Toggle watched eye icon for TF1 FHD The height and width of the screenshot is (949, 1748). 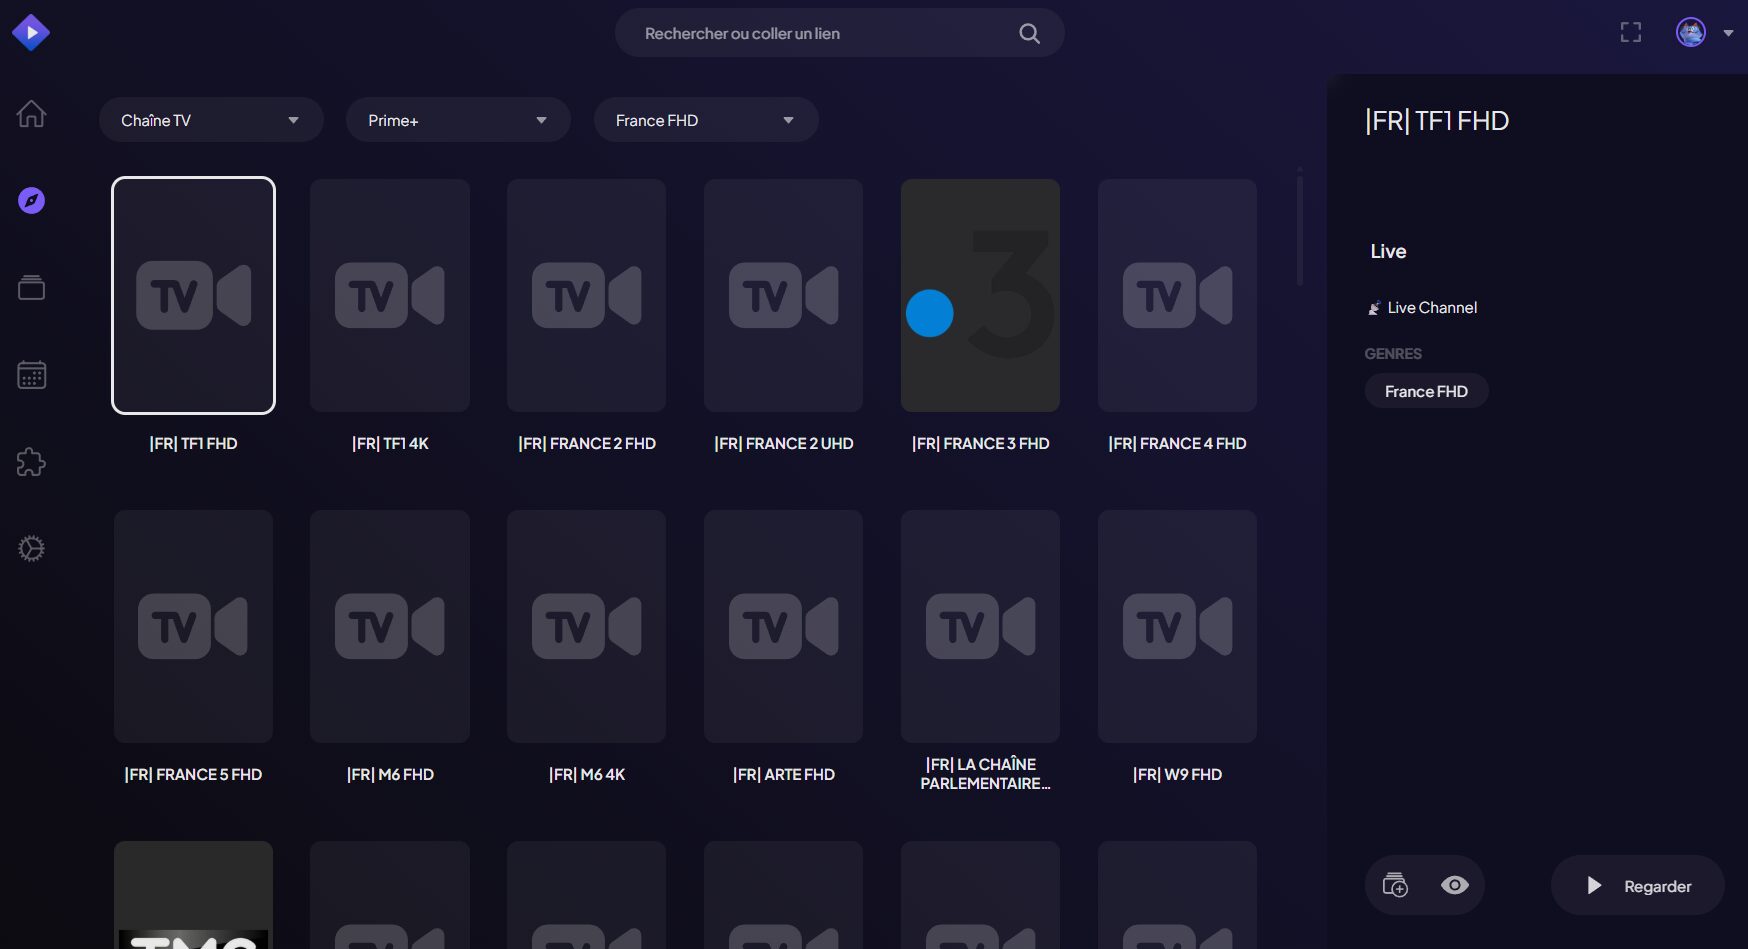[x=1455, y=885]
